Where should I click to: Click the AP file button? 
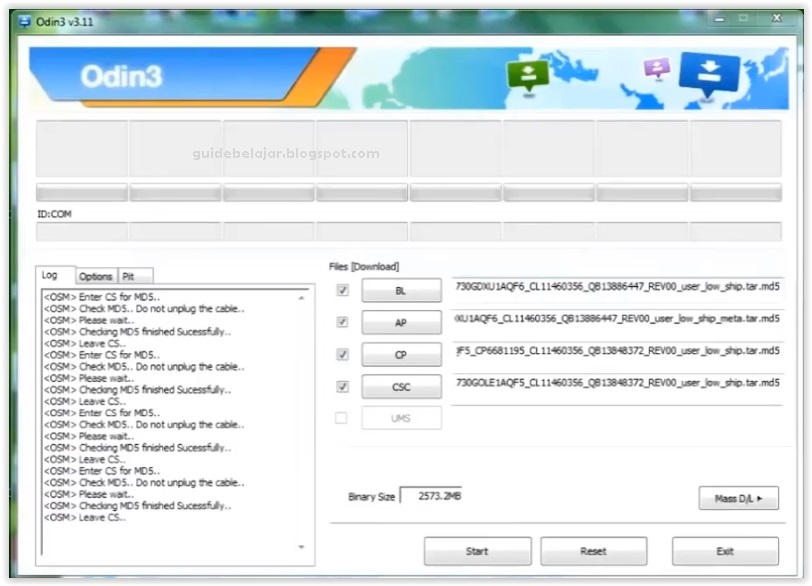(x=401, y=323)
